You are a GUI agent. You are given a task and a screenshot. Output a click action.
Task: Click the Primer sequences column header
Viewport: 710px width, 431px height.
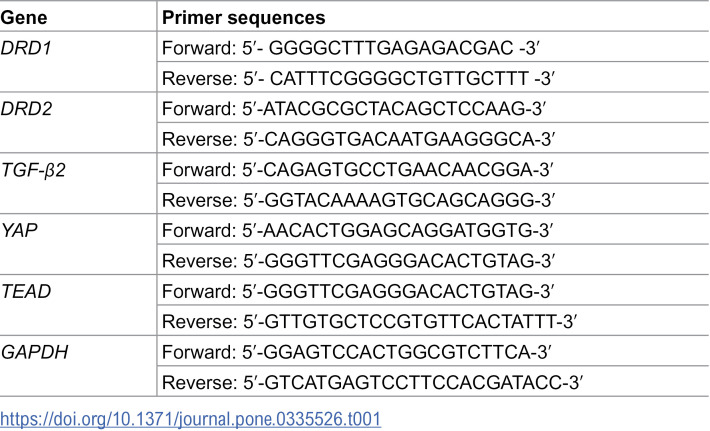click(244, 18)
